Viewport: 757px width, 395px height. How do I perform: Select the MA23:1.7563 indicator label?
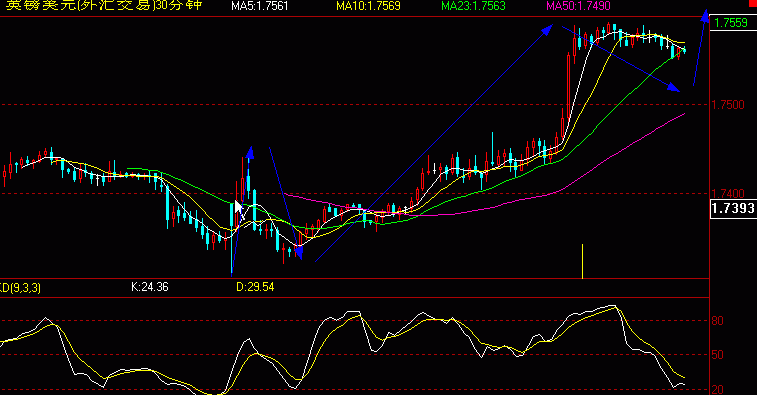pos(473,6)
